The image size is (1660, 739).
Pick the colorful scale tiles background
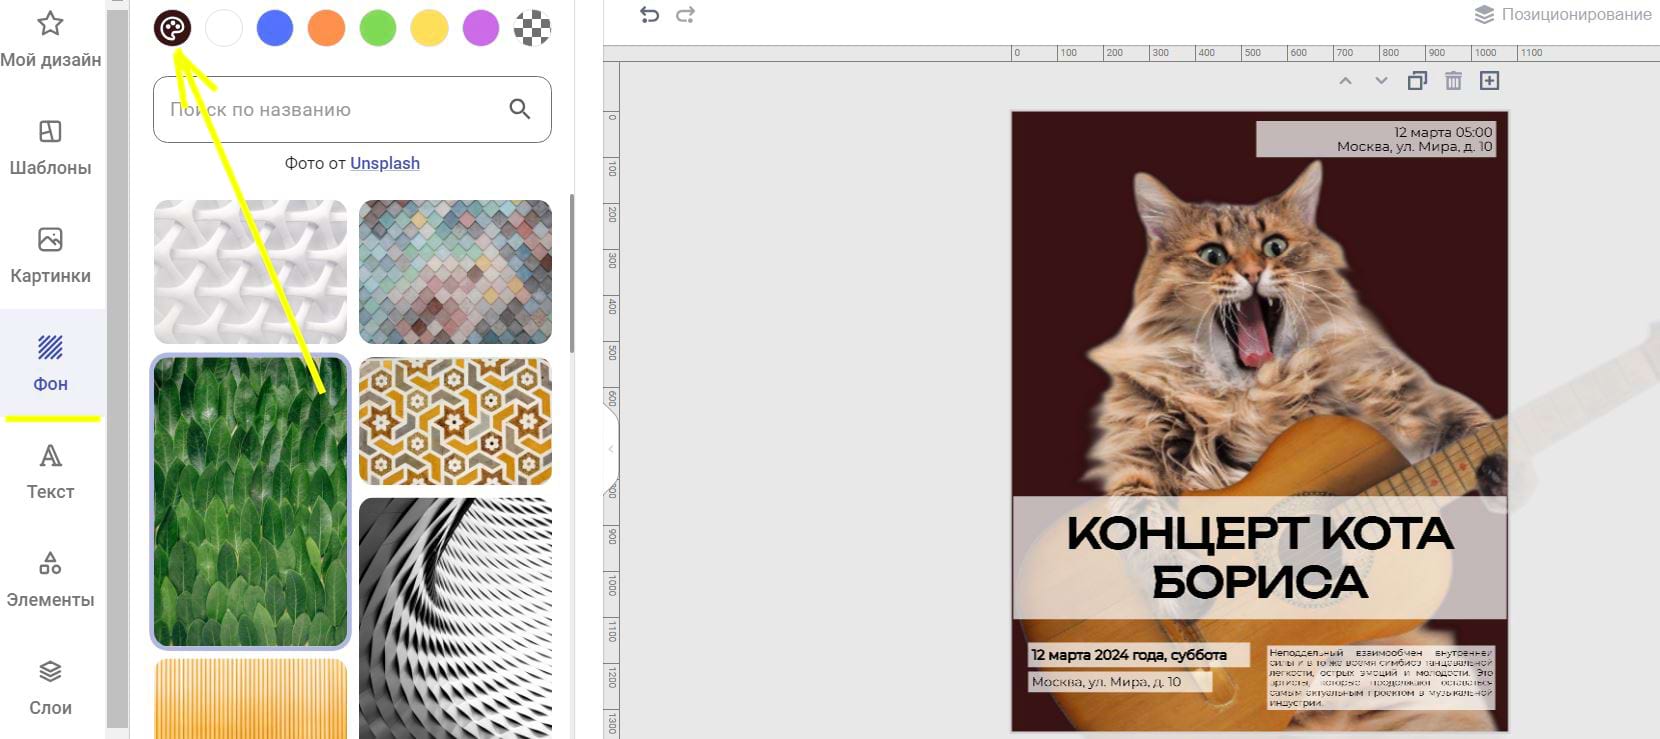click(x=455, y=271)
